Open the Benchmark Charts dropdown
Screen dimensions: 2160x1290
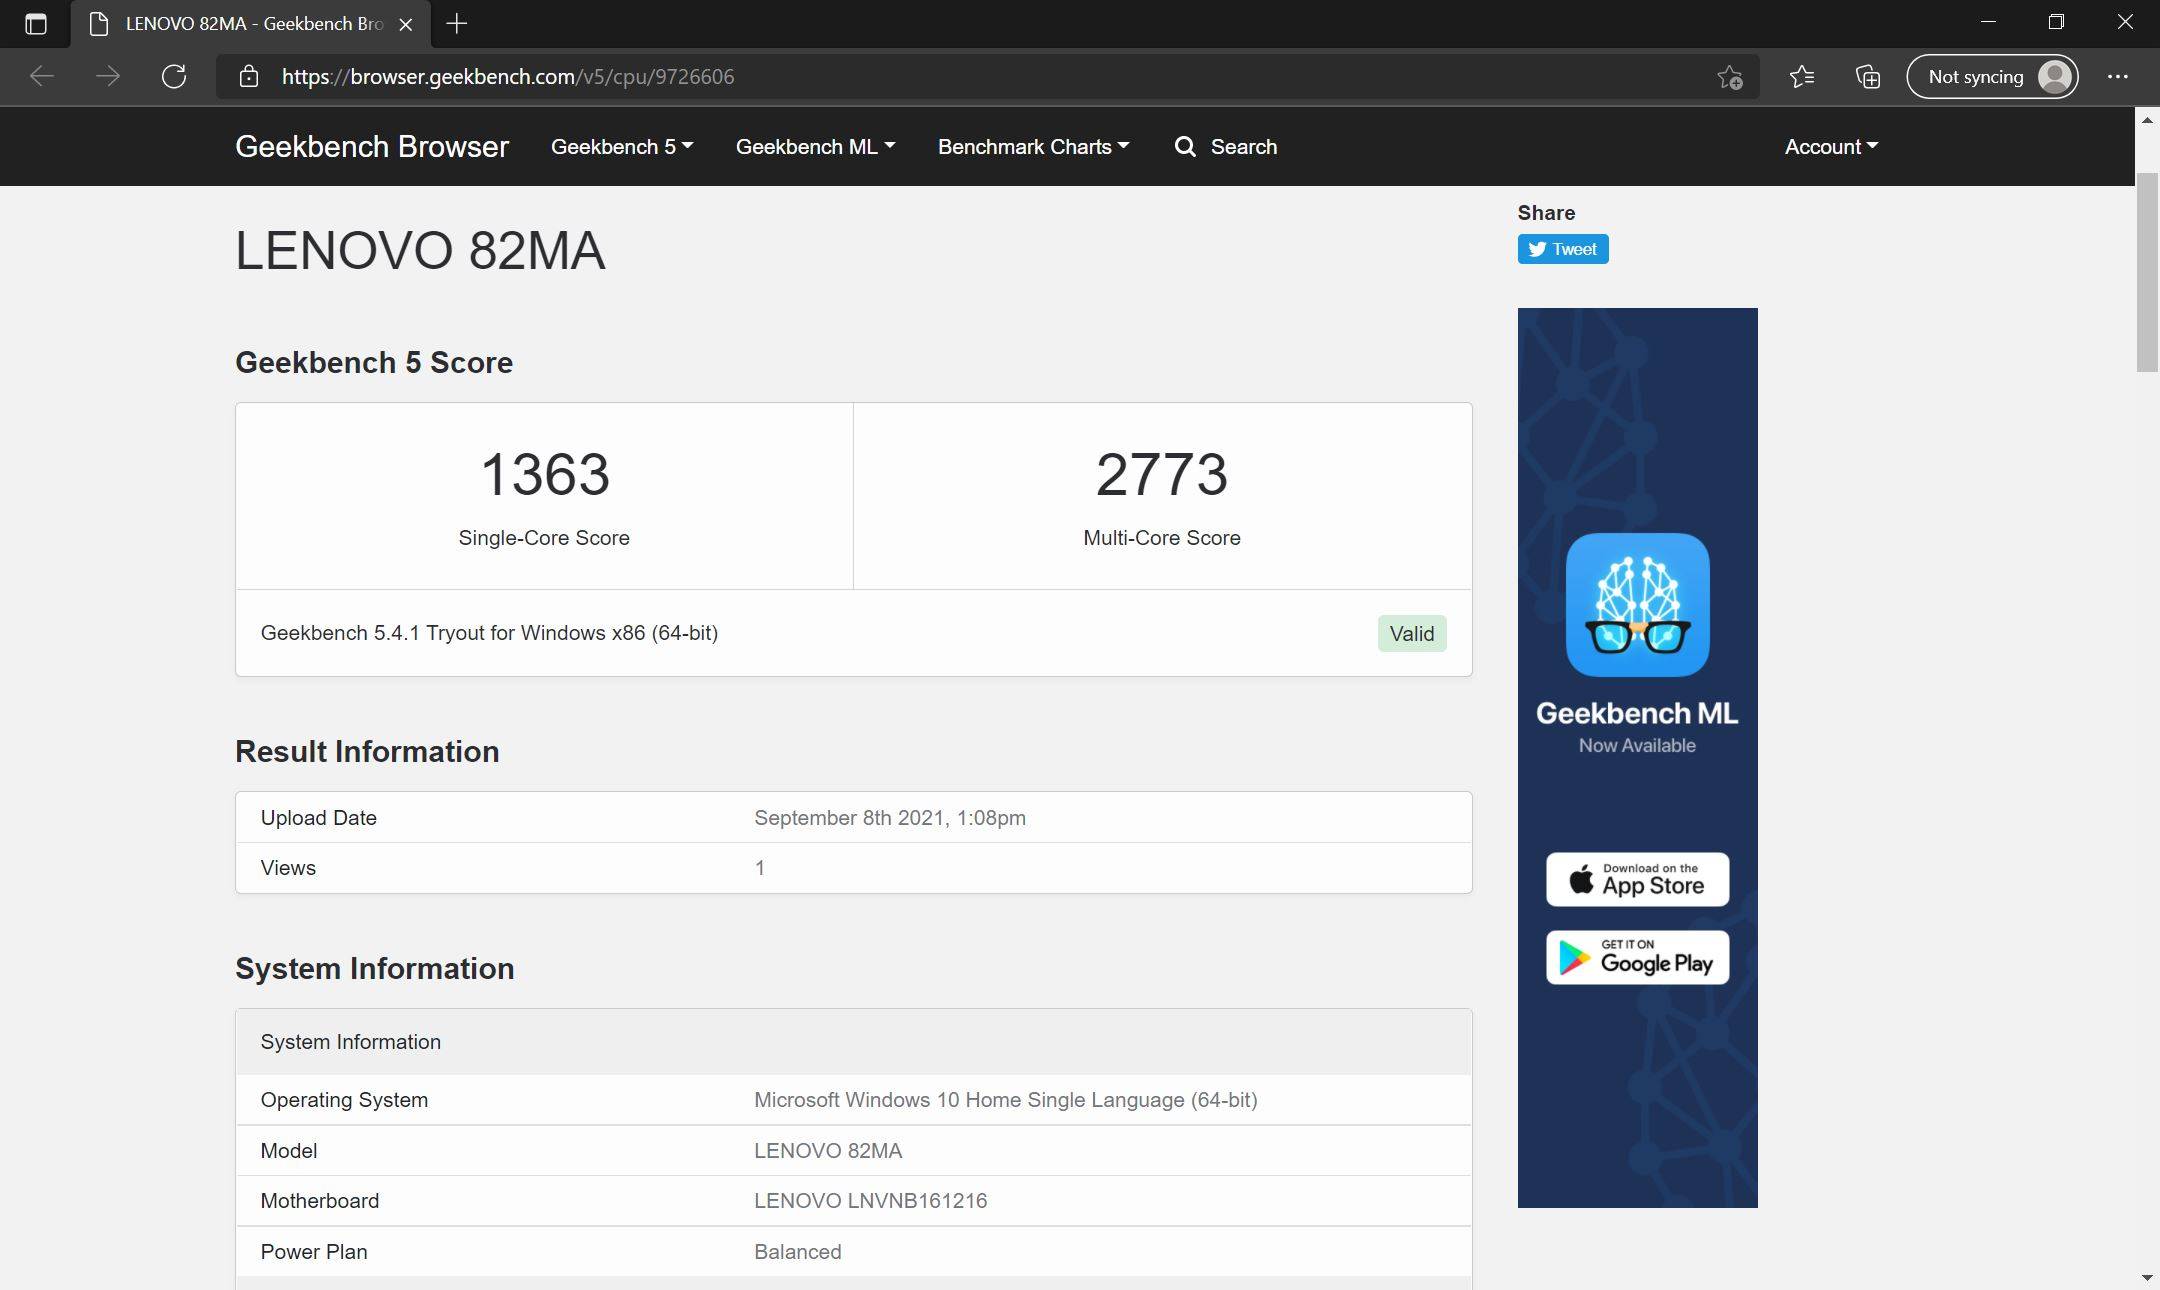pyautogui.click(x=1033, y=147)
